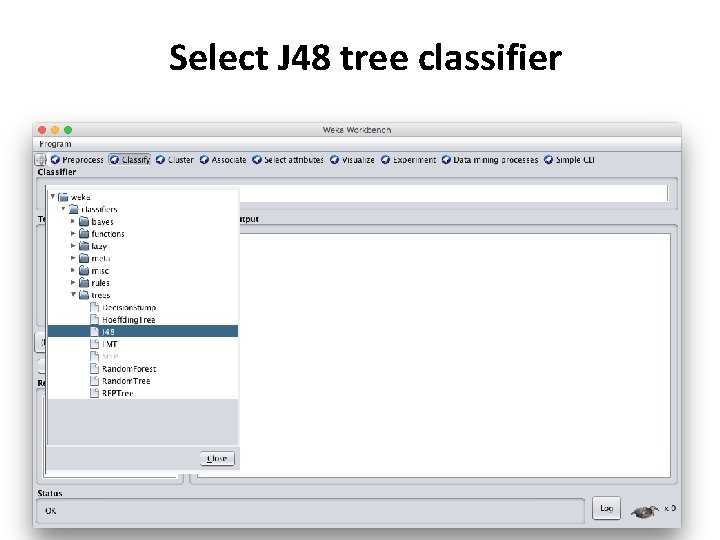The height and width of the screenshot is (540, 720).
Task: Select the DecisionStump classifier
Action: [x=129, y=307]
